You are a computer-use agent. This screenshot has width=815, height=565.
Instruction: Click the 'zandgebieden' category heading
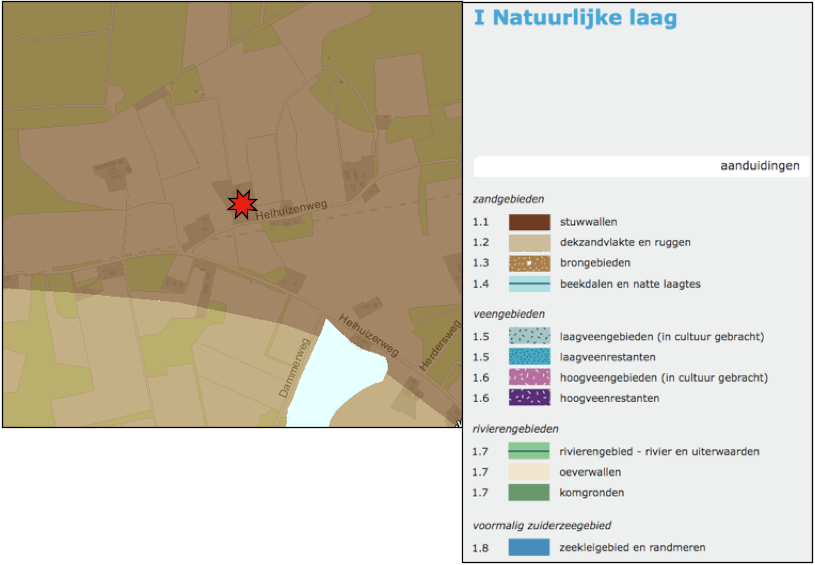click(508, 200)
